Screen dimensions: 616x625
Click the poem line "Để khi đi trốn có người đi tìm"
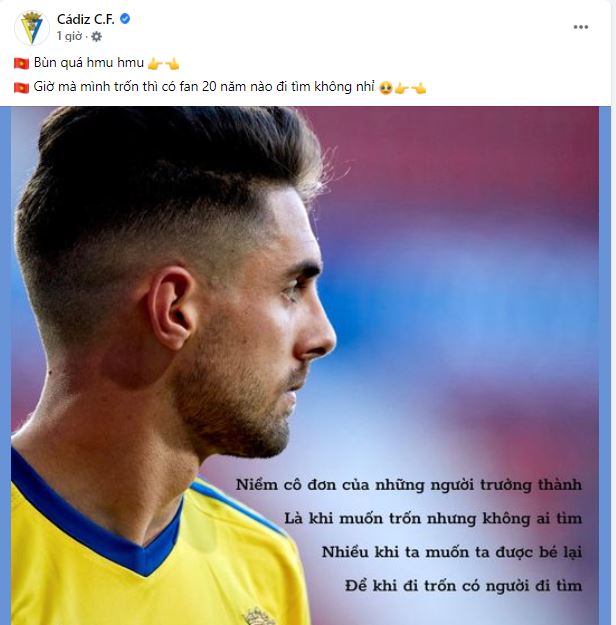coord(463,586)
